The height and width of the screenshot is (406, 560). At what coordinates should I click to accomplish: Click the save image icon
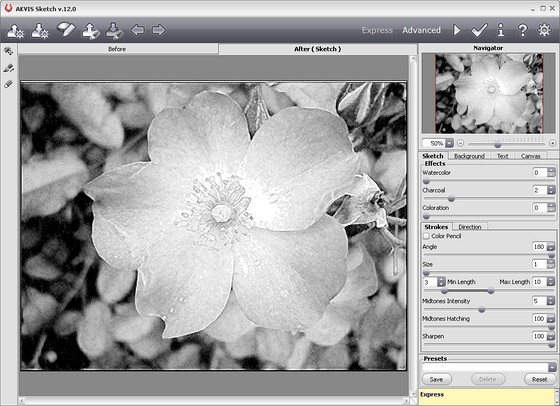coord(40,30)
